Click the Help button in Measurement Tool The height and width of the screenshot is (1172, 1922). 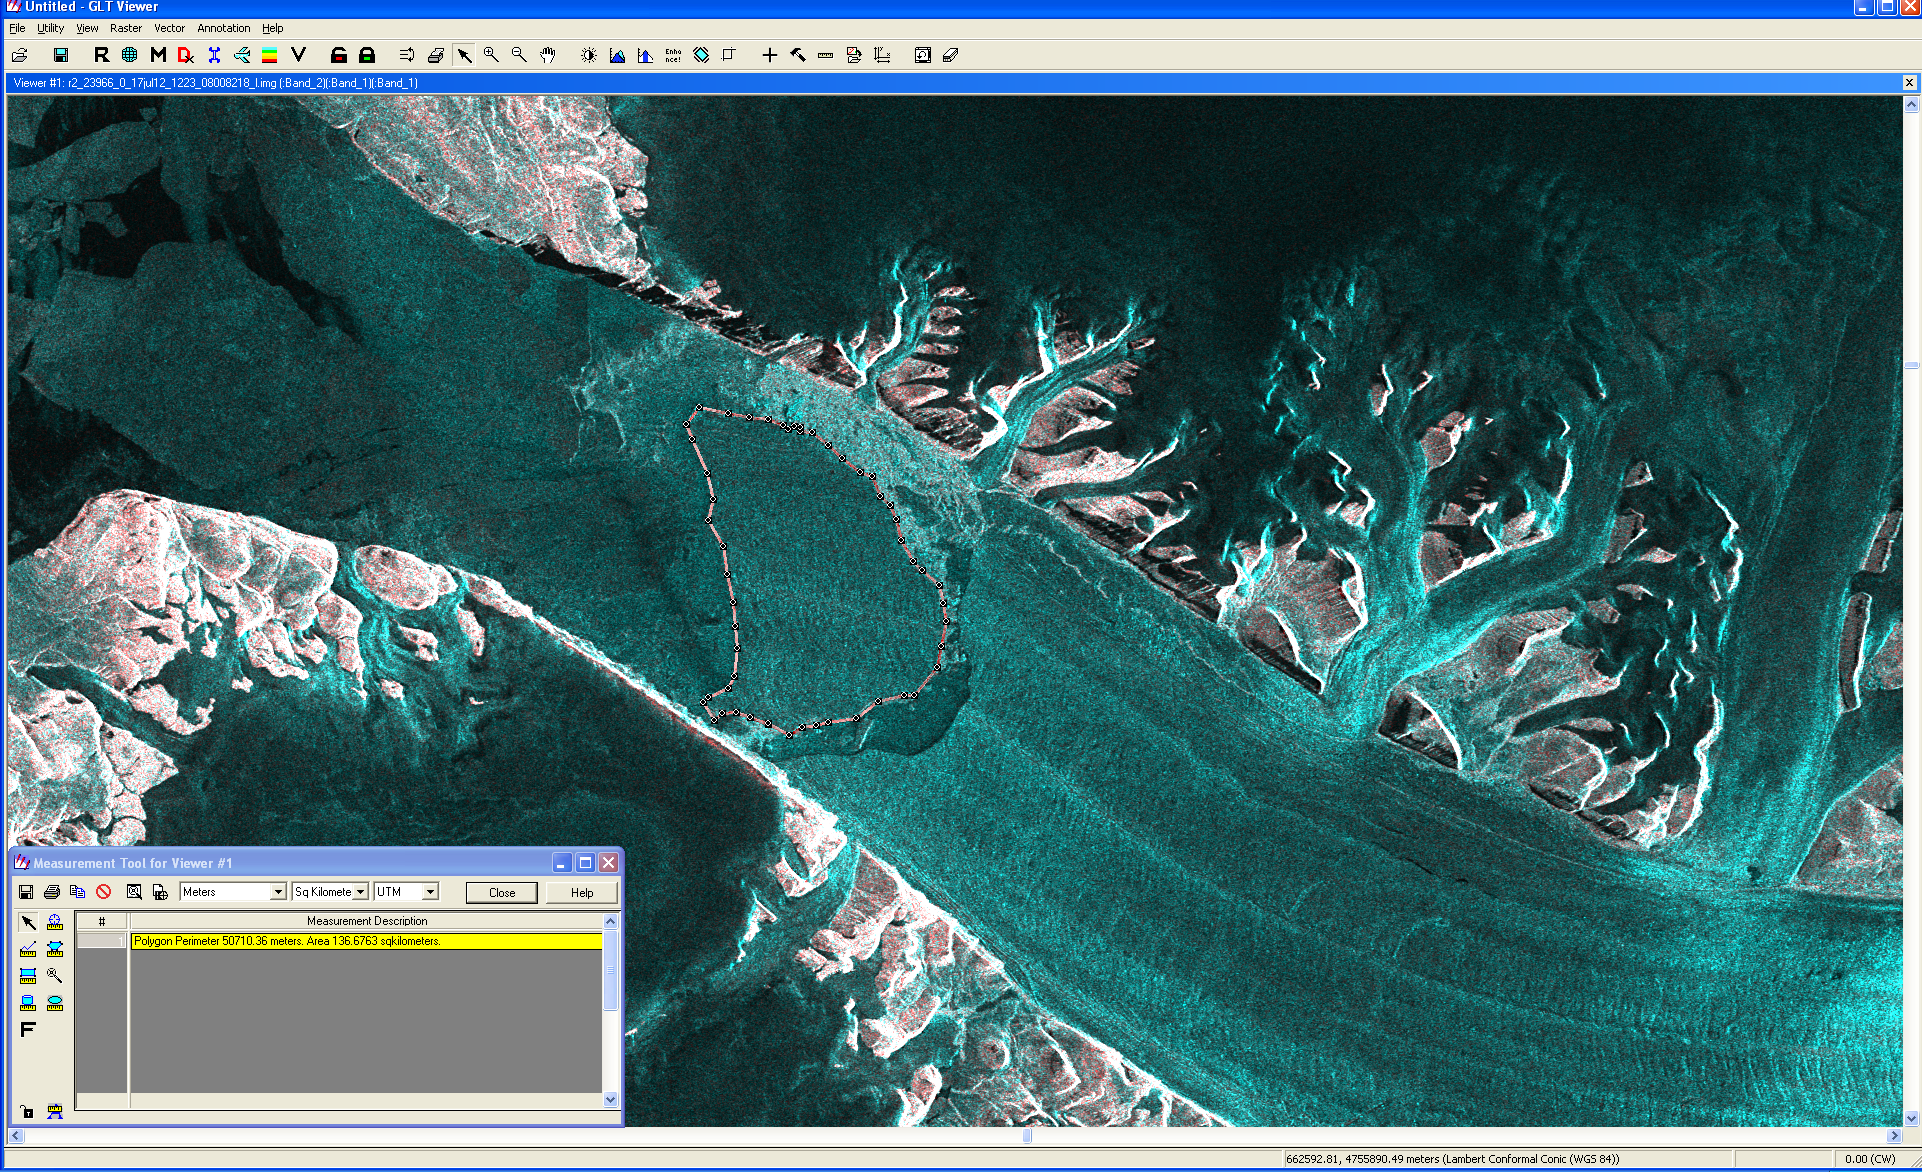click(x=582, y=893)
